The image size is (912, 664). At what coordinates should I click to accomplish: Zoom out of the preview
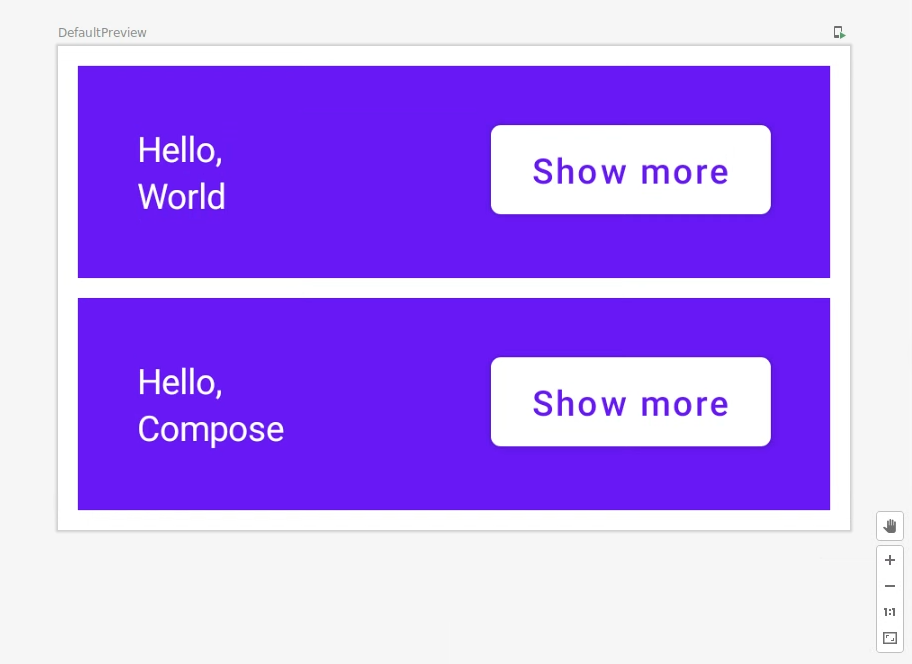889,586
